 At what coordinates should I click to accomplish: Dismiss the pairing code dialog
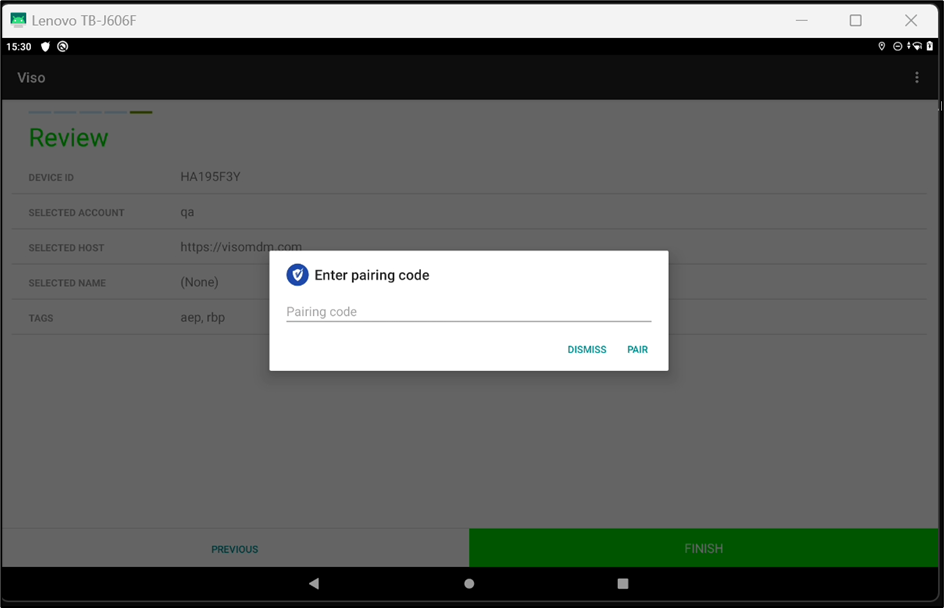pos(586,349)
